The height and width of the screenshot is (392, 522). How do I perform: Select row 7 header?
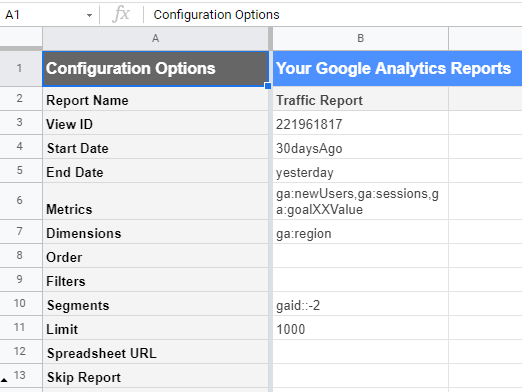coord(21,232)
